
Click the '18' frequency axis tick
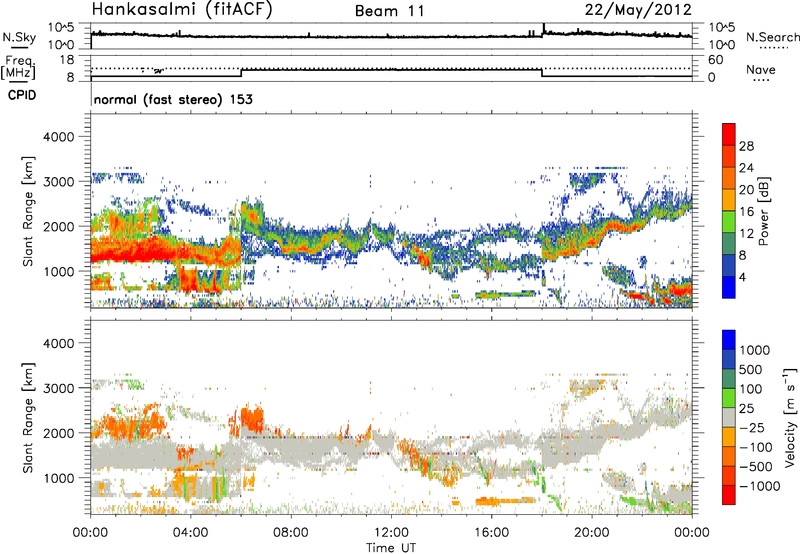(x=66, y=59)
